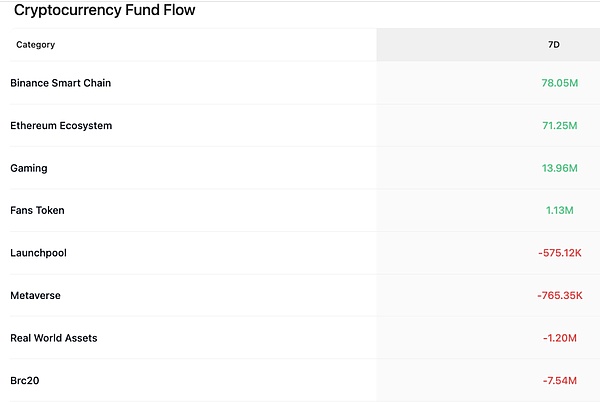Image resolution: width=600 pixels, height=402 pixels.
Task: Open the Brc20 category
Action: coord(24,381)
